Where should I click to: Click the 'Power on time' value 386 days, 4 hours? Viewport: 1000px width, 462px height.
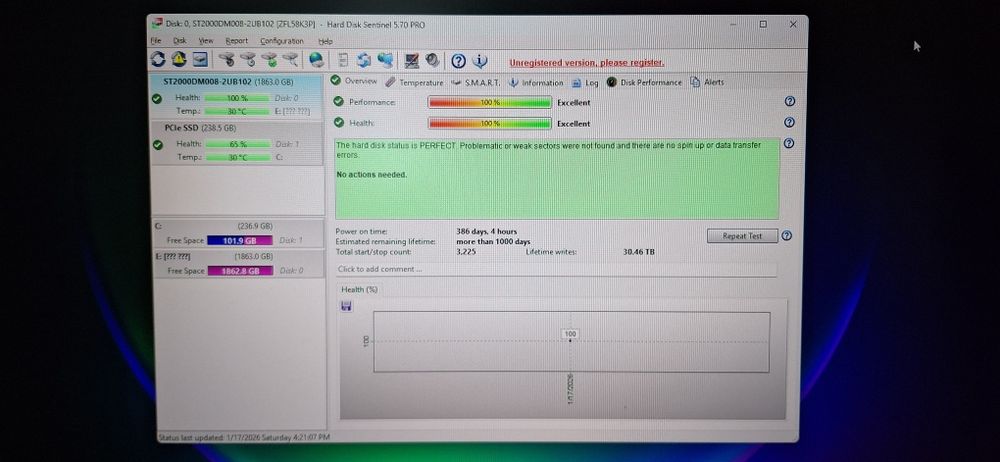(x=487, y=232)
